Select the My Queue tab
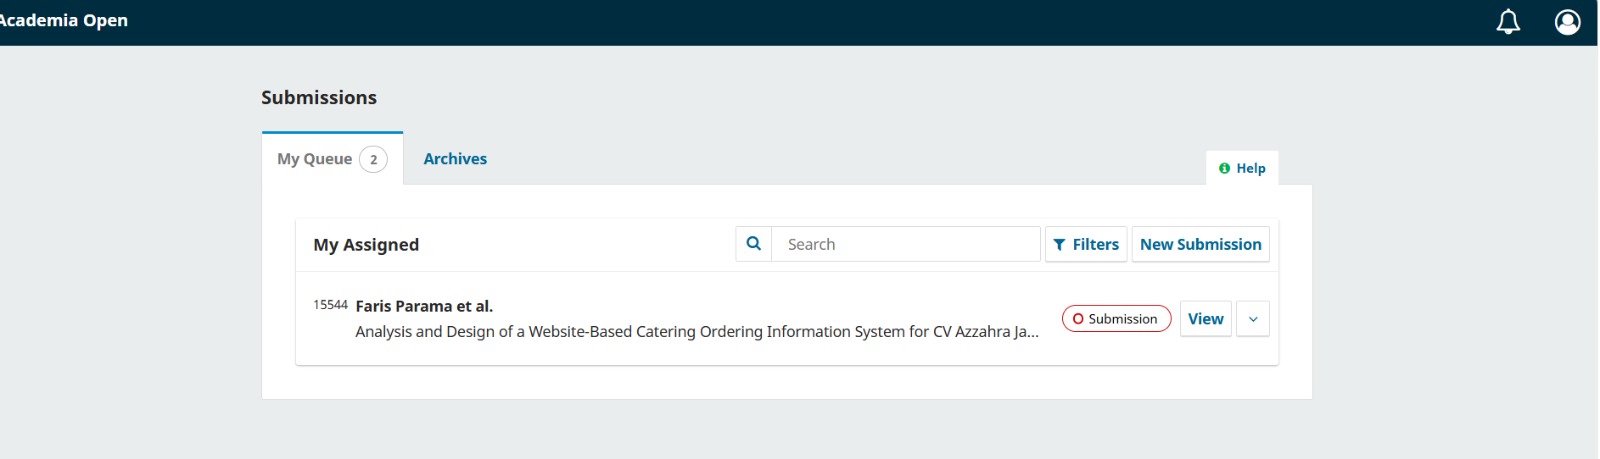 coord(332,159)
